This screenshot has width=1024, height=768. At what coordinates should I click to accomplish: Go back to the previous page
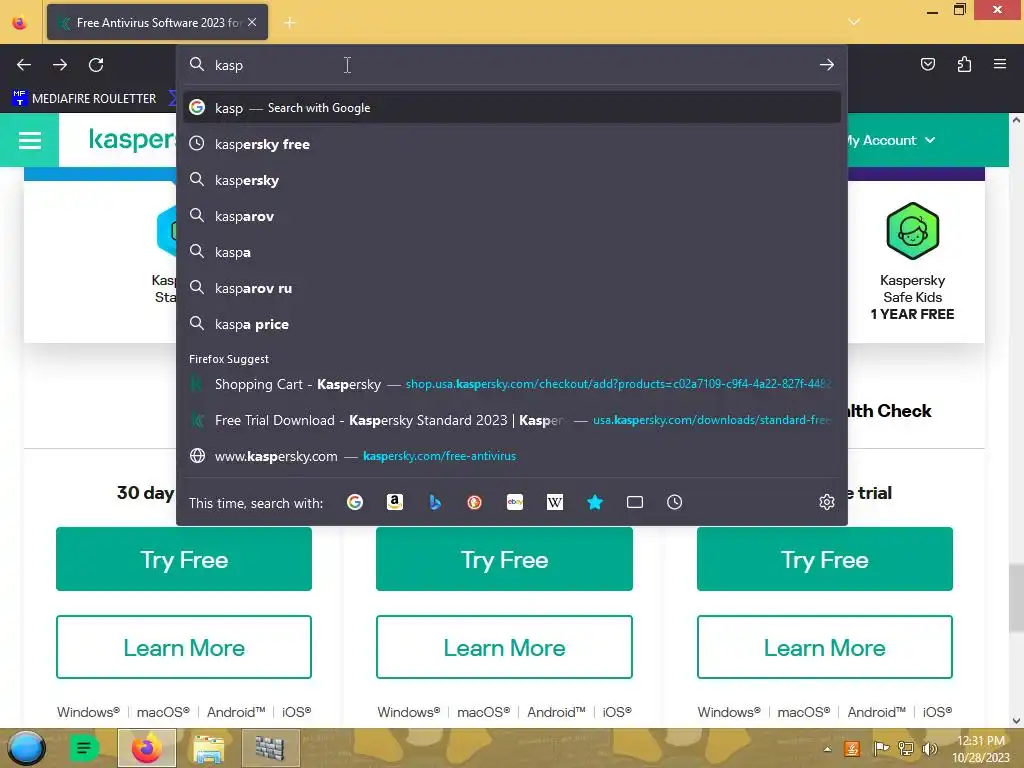point(24,65)
